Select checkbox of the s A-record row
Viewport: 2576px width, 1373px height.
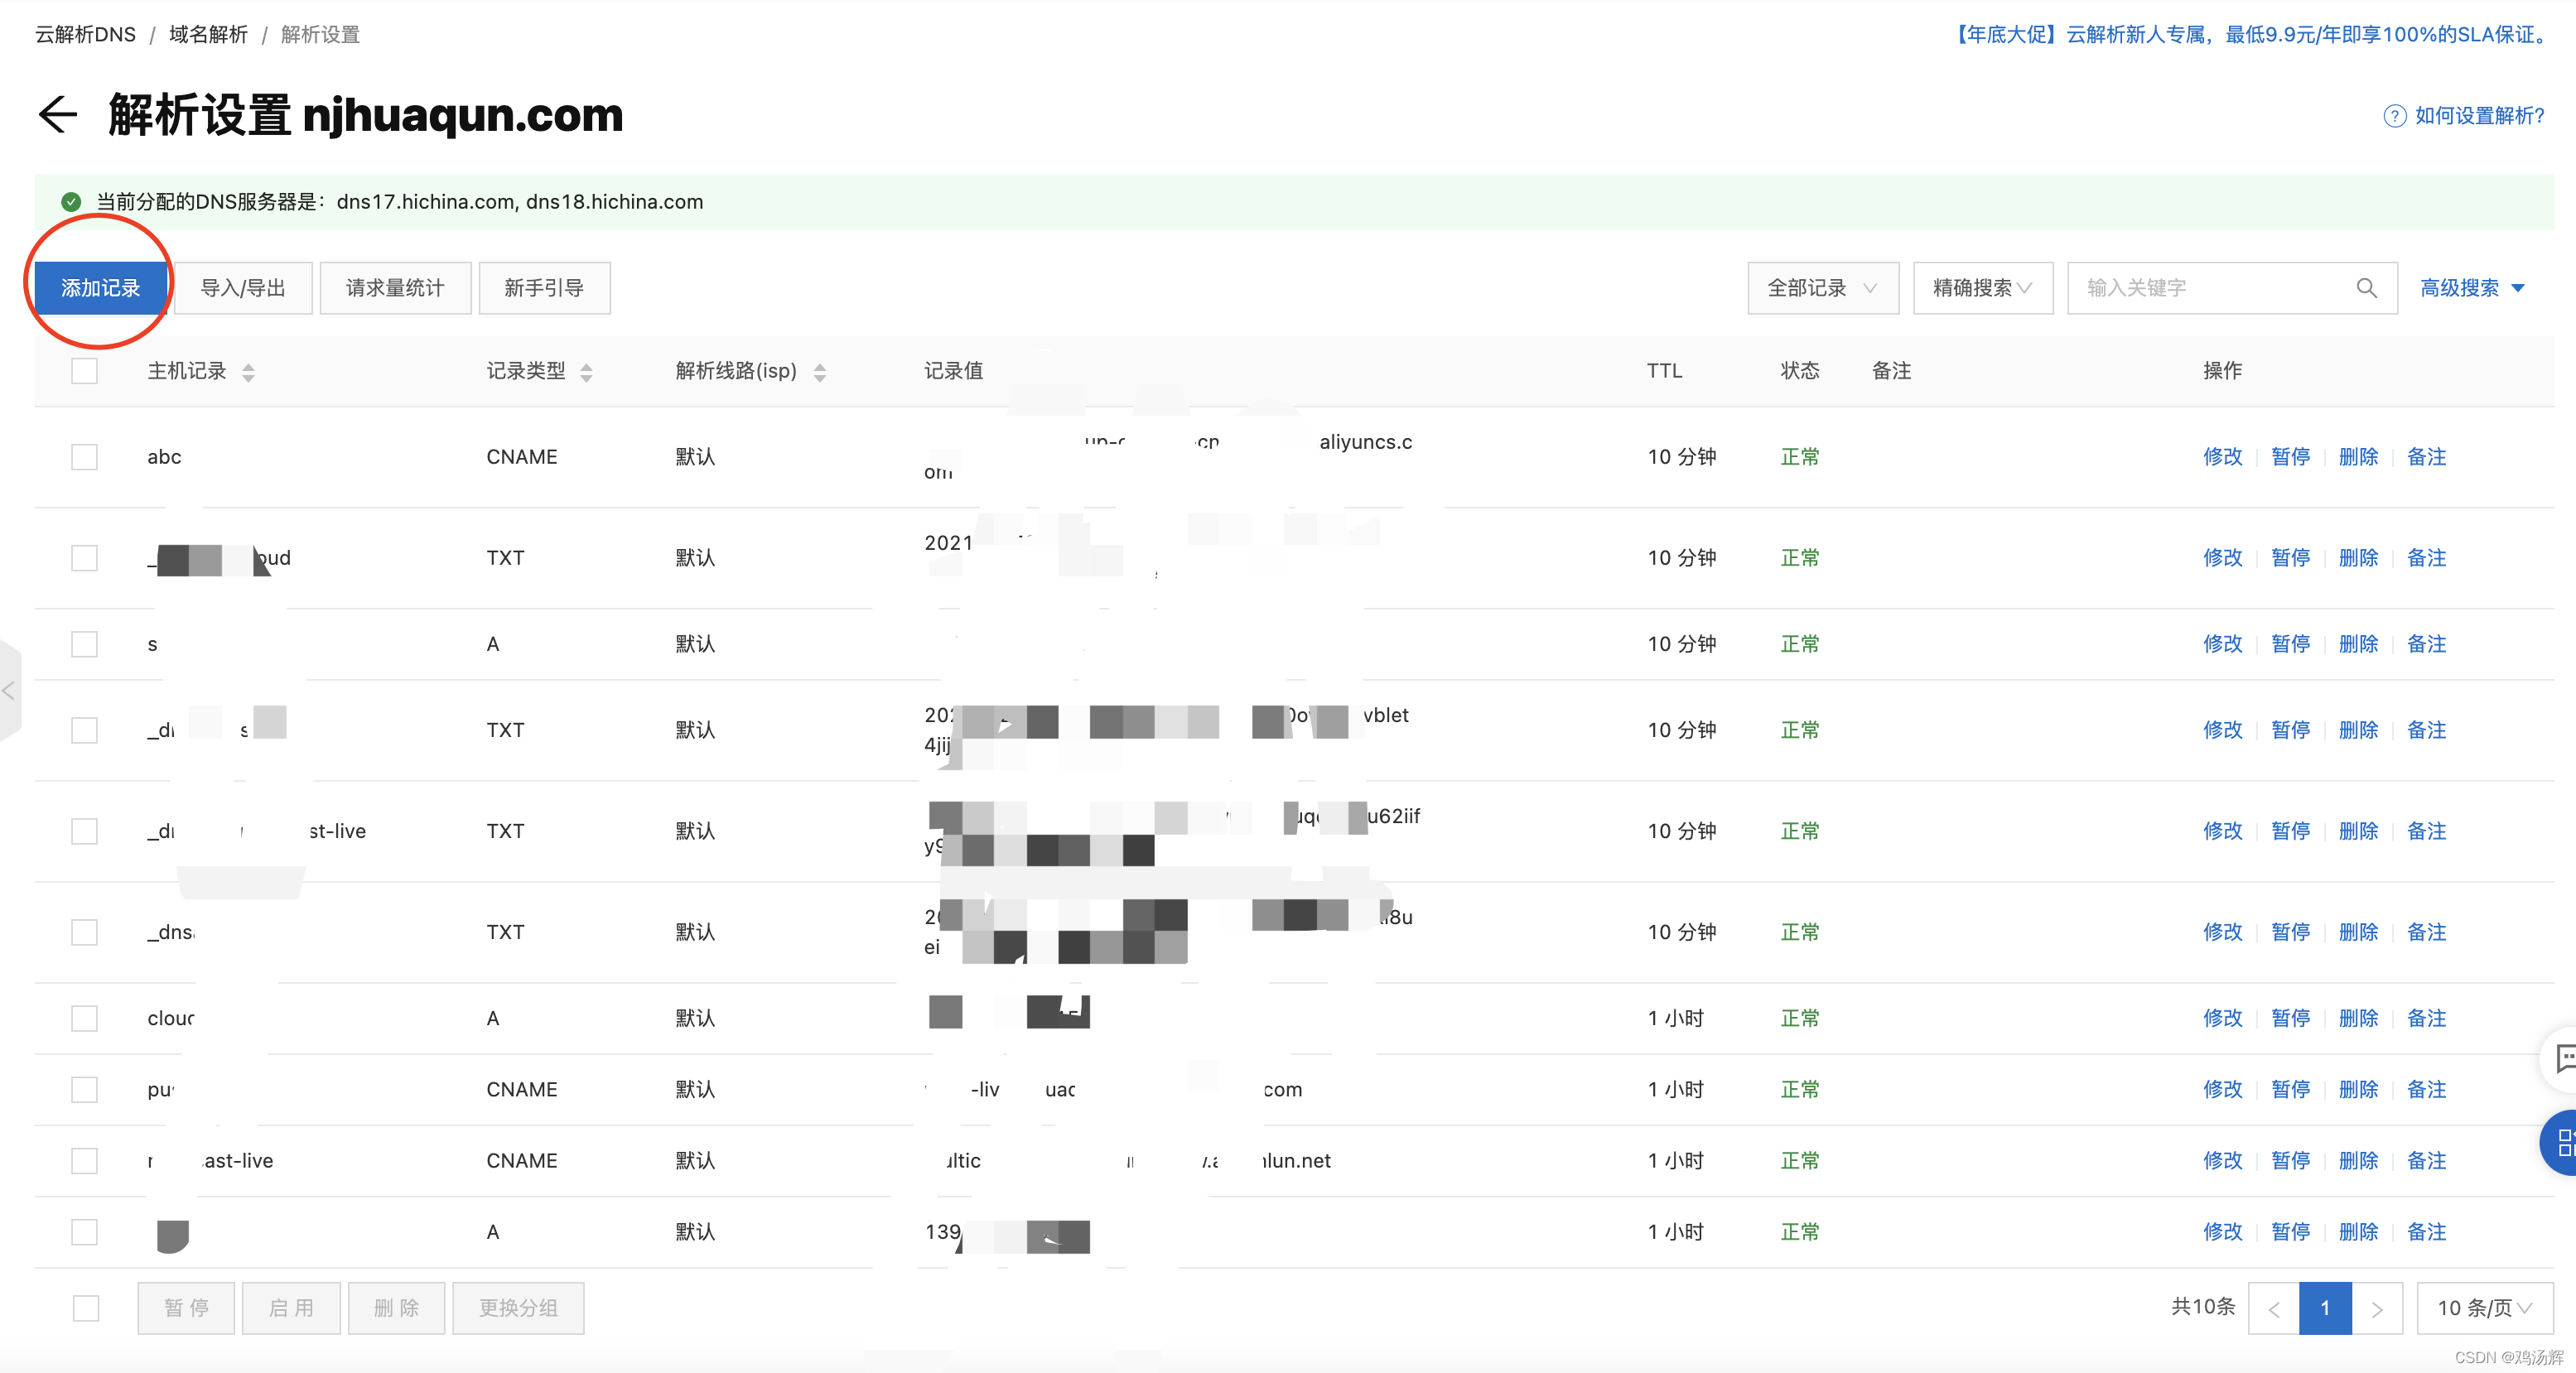click(x=85, y=644)
